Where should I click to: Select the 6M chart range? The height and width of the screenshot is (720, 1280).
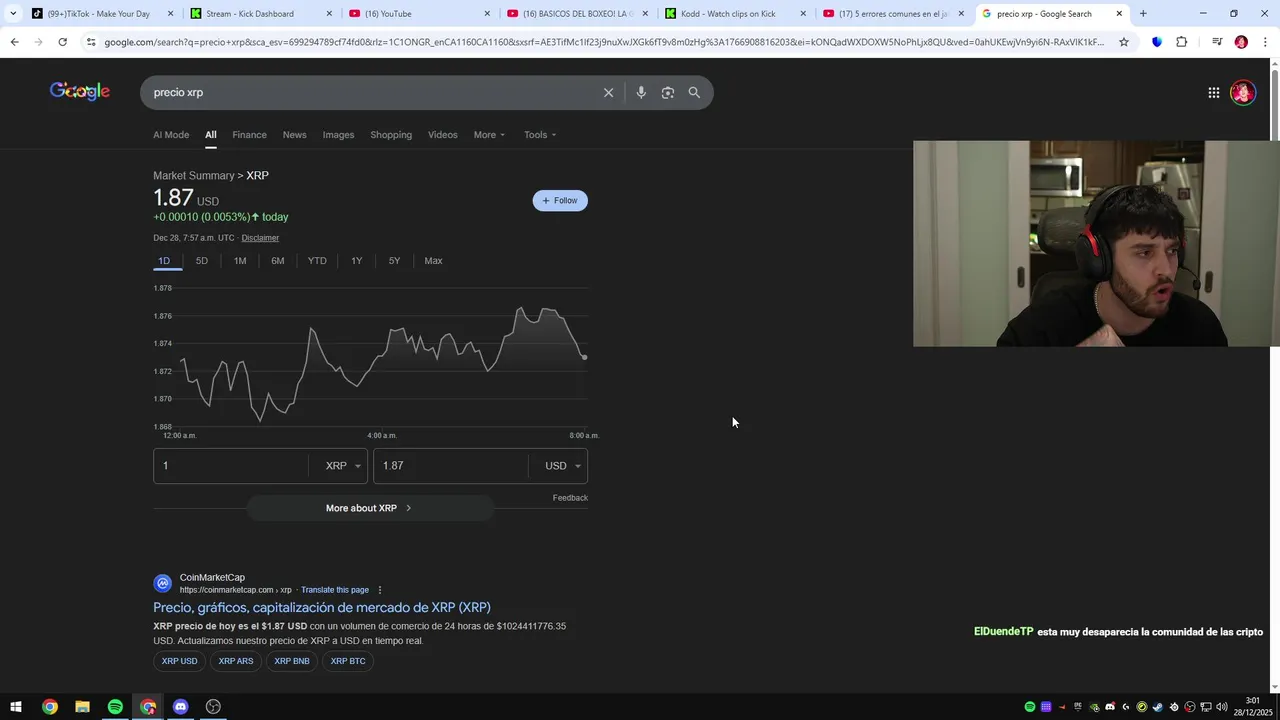point(278,261)
